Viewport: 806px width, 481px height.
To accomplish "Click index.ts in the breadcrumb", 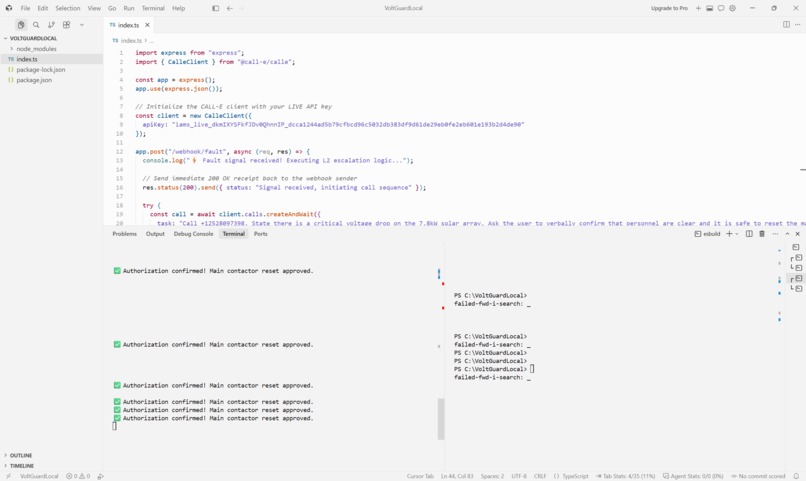I will (x=131, y=41).
